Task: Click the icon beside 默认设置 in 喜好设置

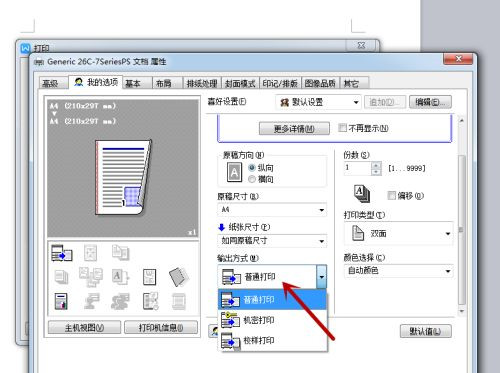Action: point(284,102)
